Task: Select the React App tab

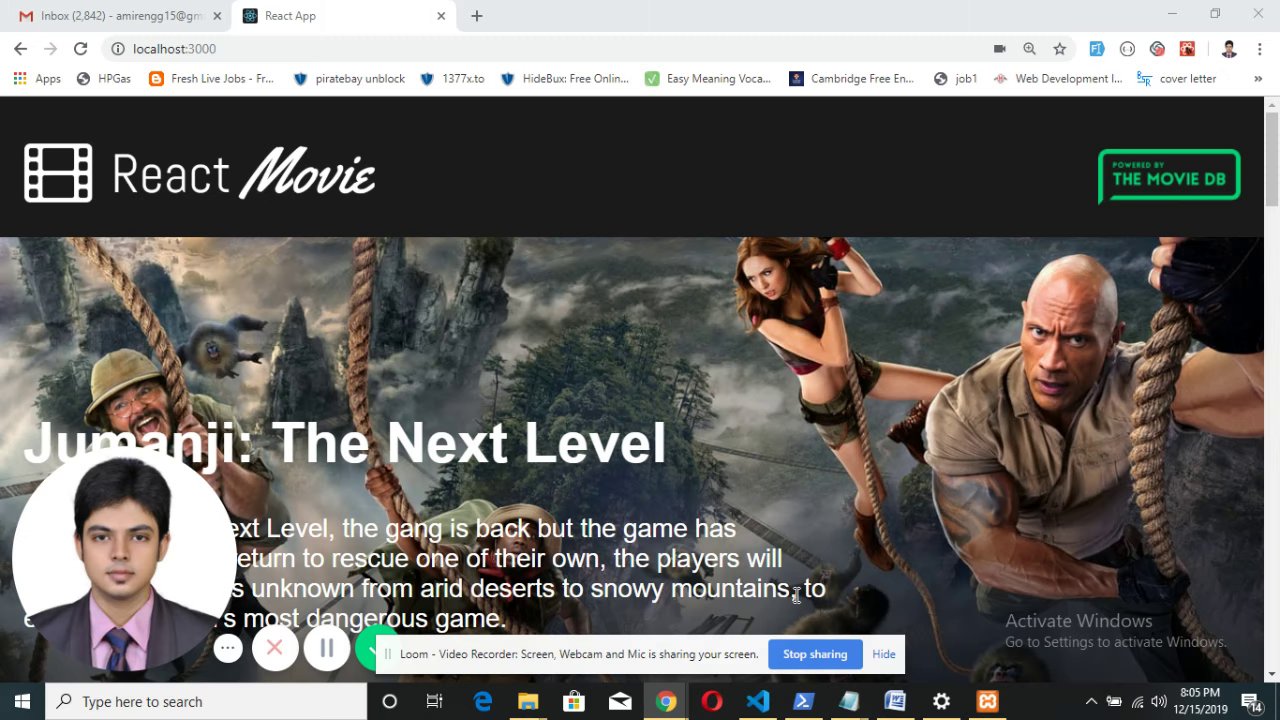Action: coord(343,16)
